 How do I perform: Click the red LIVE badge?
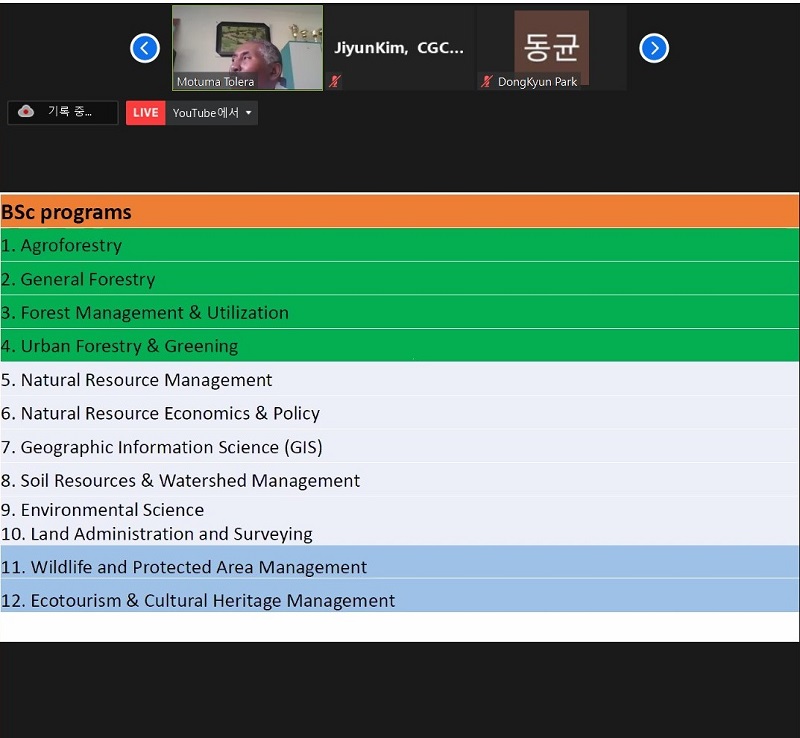[x=145, y=113]
